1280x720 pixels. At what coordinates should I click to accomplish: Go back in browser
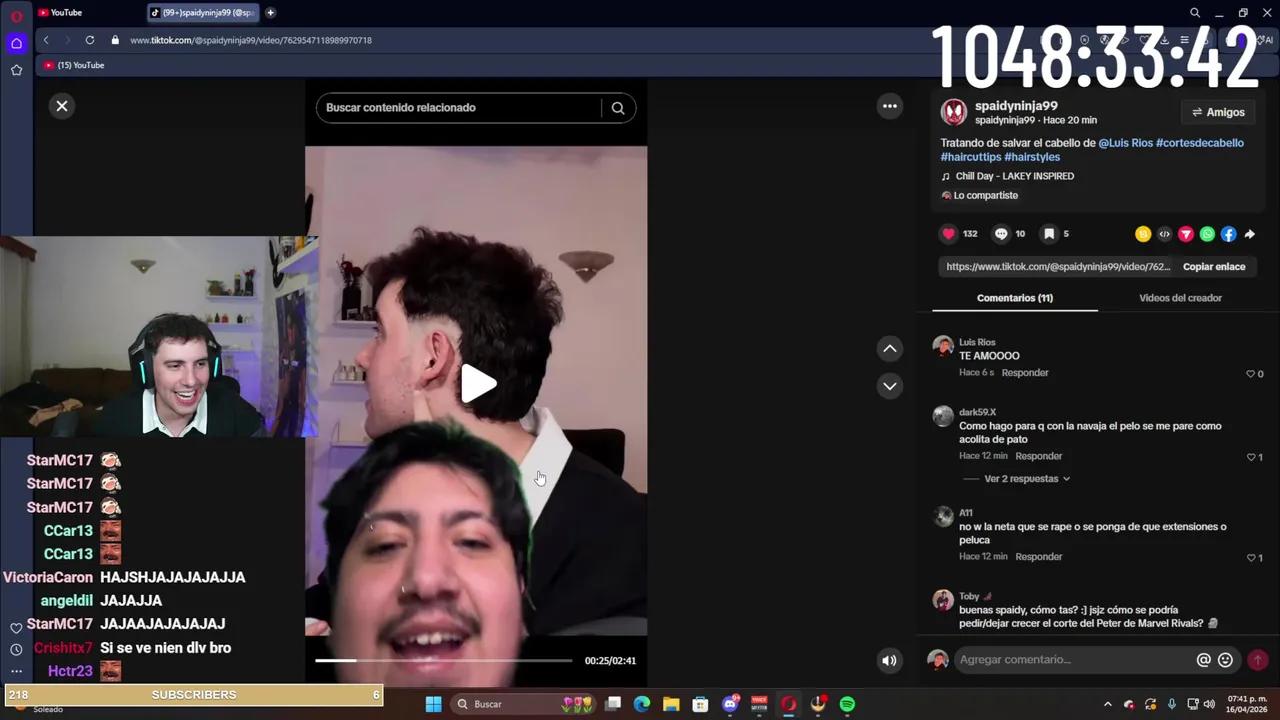(x=46, y=40)
